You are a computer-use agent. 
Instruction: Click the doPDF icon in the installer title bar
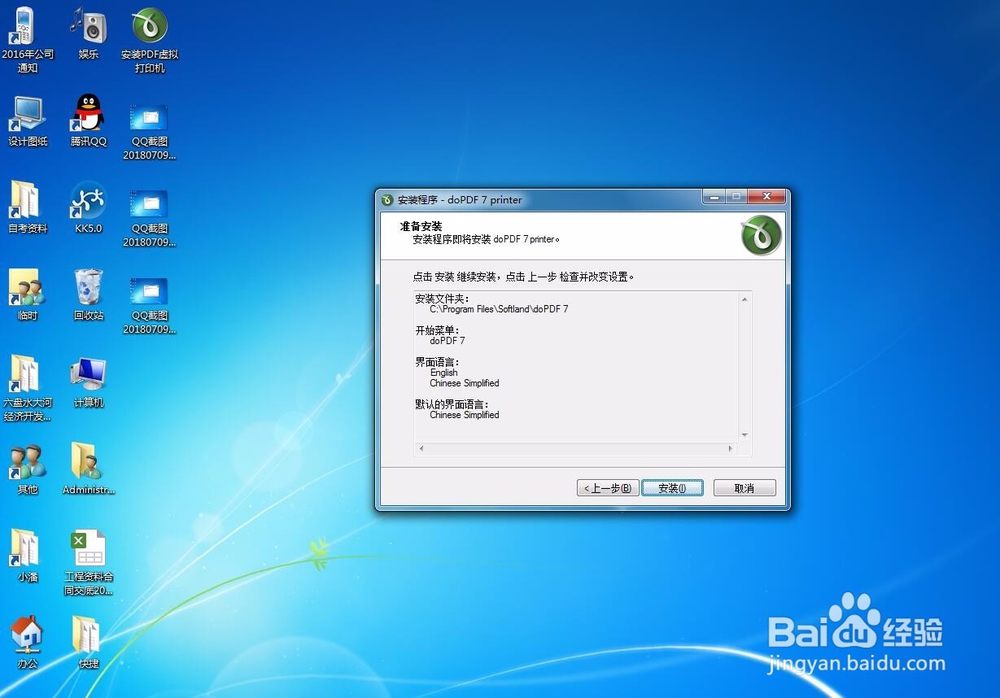pyautogui.click(x=387, y=200)
